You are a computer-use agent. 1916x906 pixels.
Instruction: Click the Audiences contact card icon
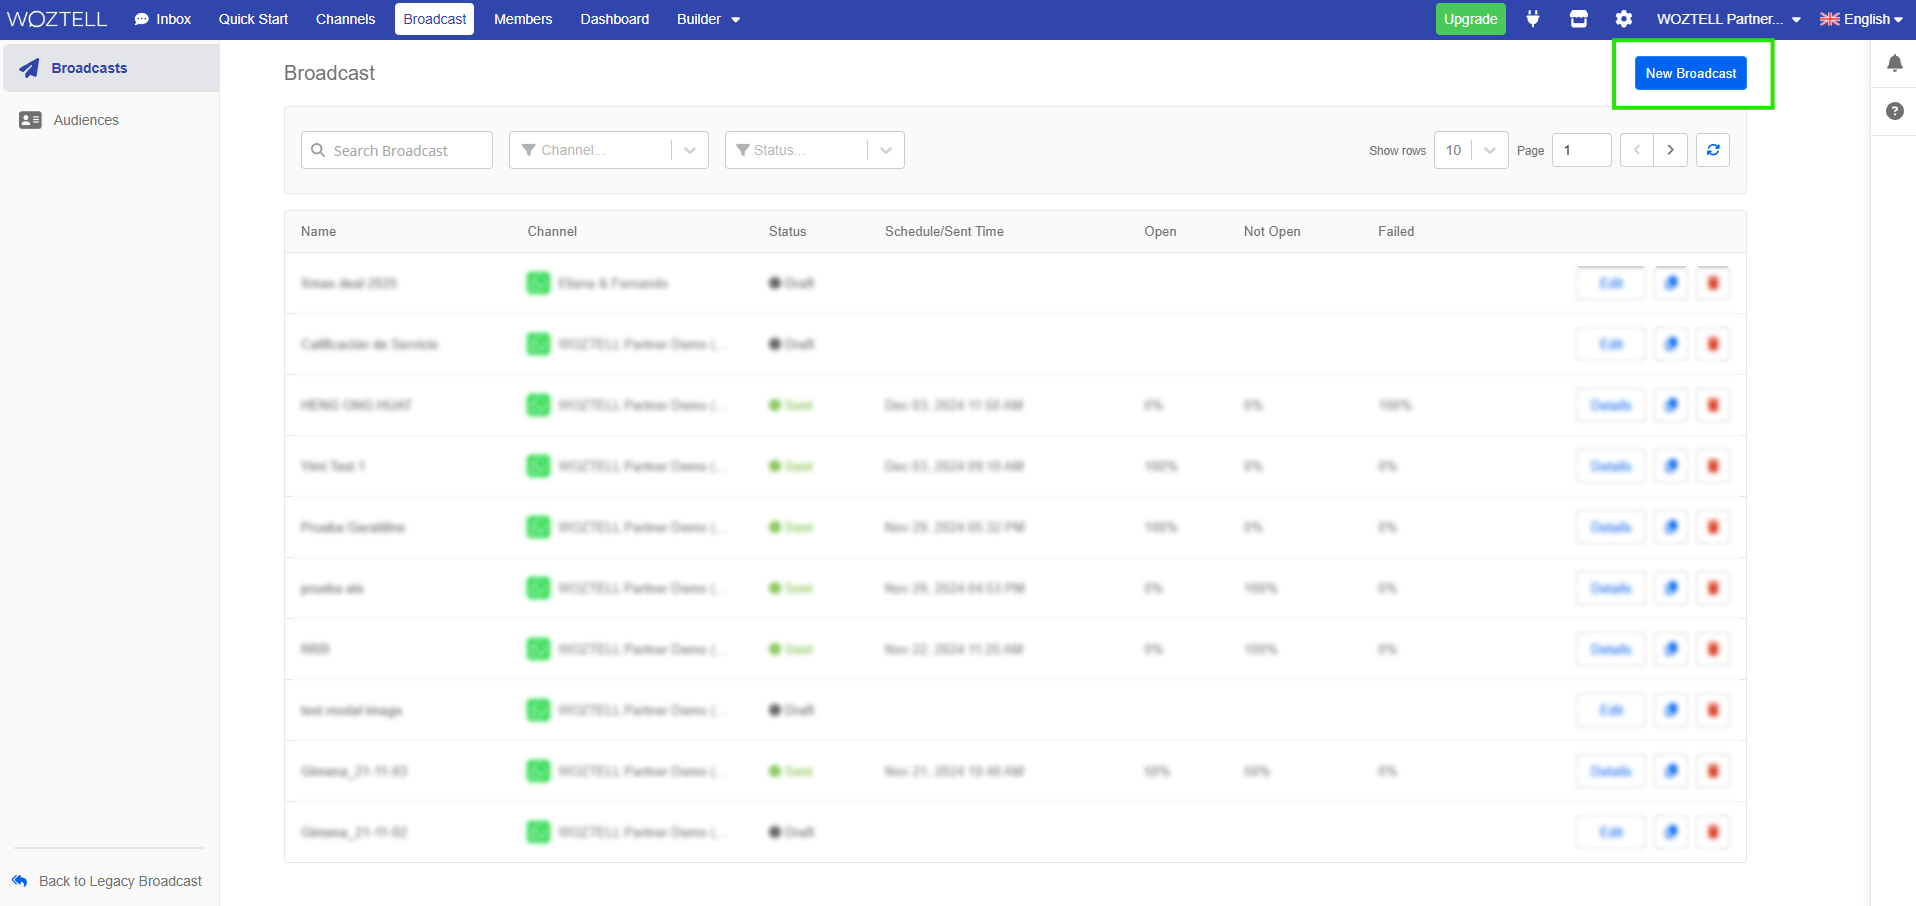(x=30, y=120)
